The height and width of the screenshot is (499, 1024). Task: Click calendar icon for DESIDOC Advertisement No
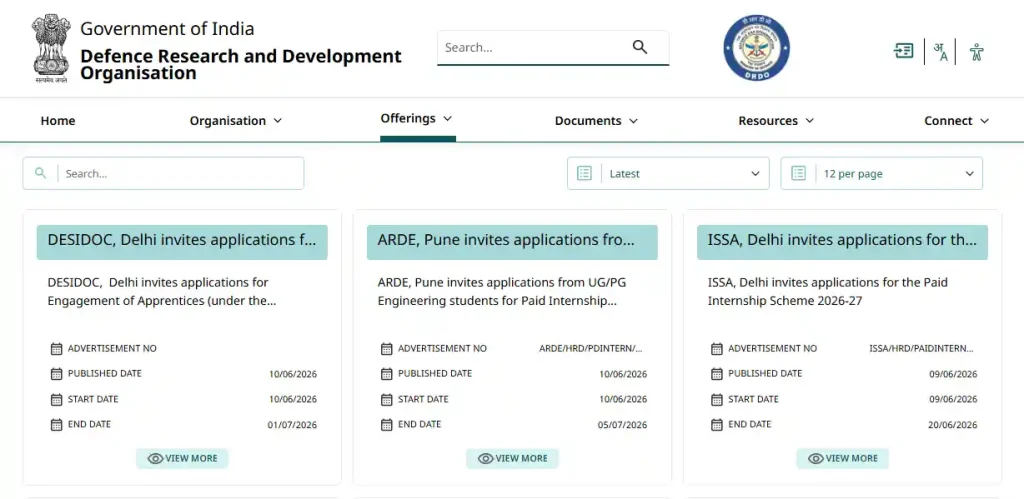pyautogui.click(x=56, y=349)
